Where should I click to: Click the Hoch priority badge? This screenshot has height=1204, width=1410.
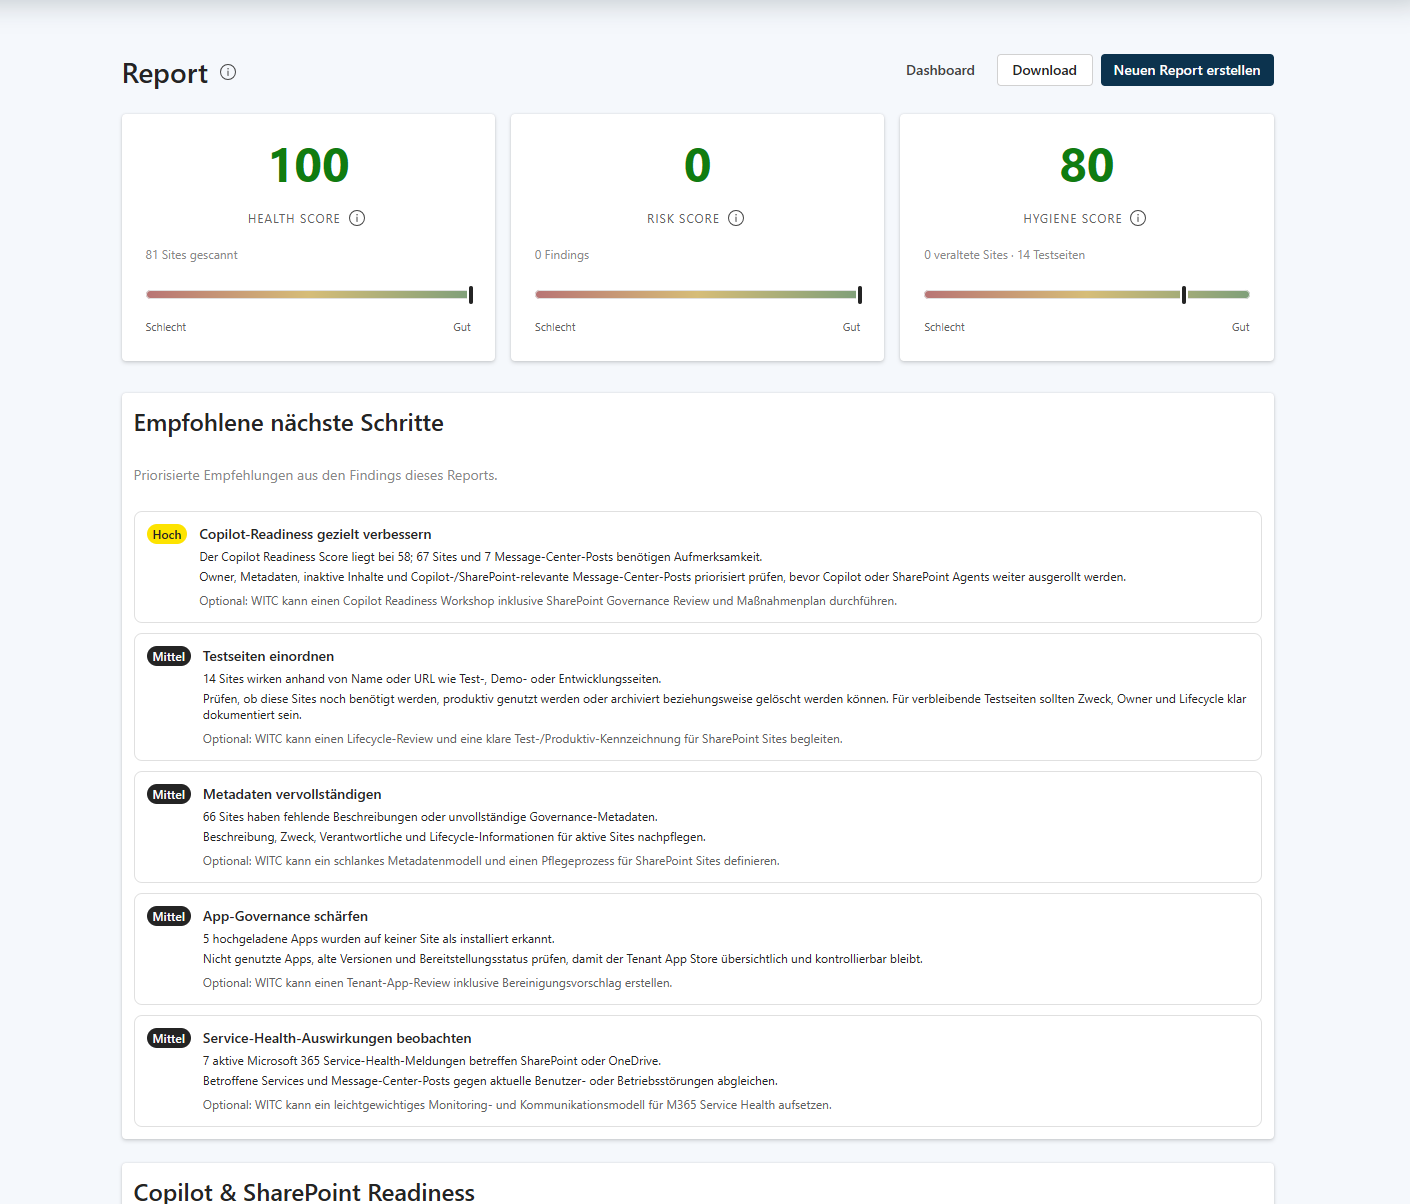(x=167, y=534)
